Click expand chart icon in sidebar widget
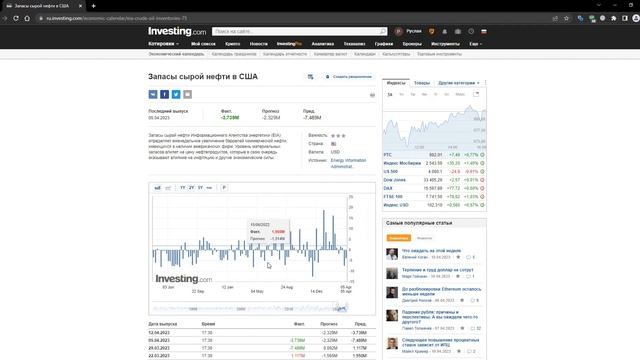The width and height of the screenshot is (640, 360). click(476, 94)
